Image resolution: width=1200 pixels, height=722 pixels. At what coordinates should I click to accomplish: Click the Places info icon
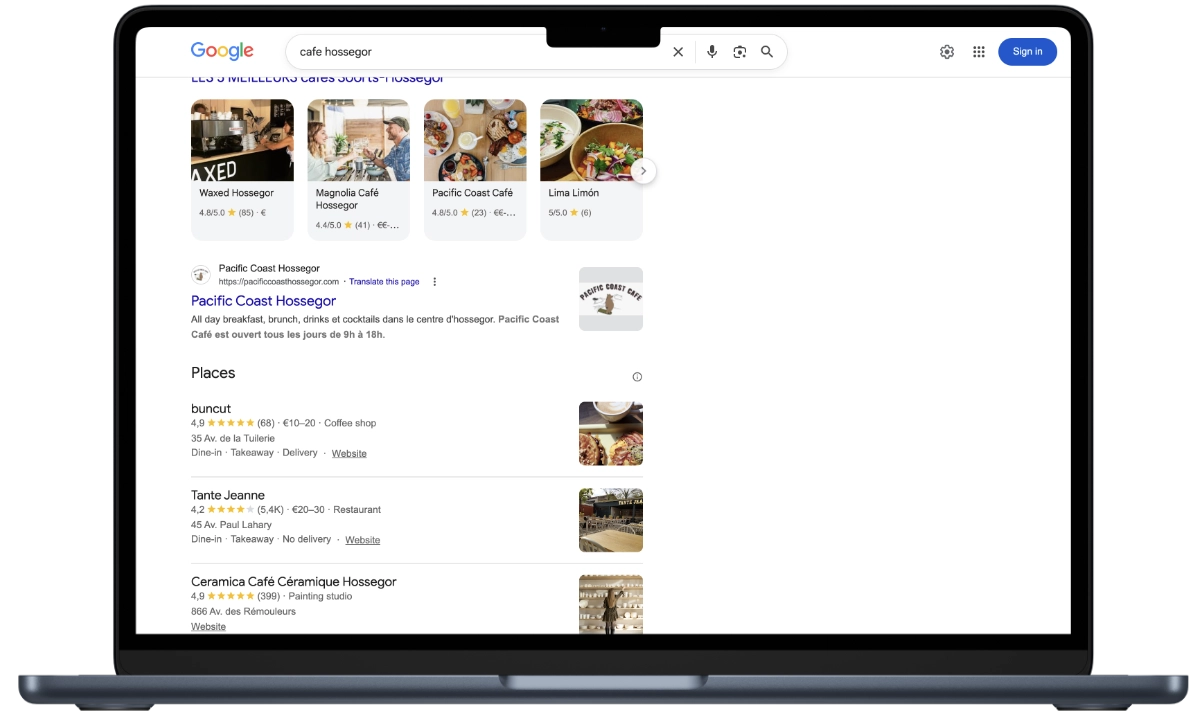pos(637,377)
